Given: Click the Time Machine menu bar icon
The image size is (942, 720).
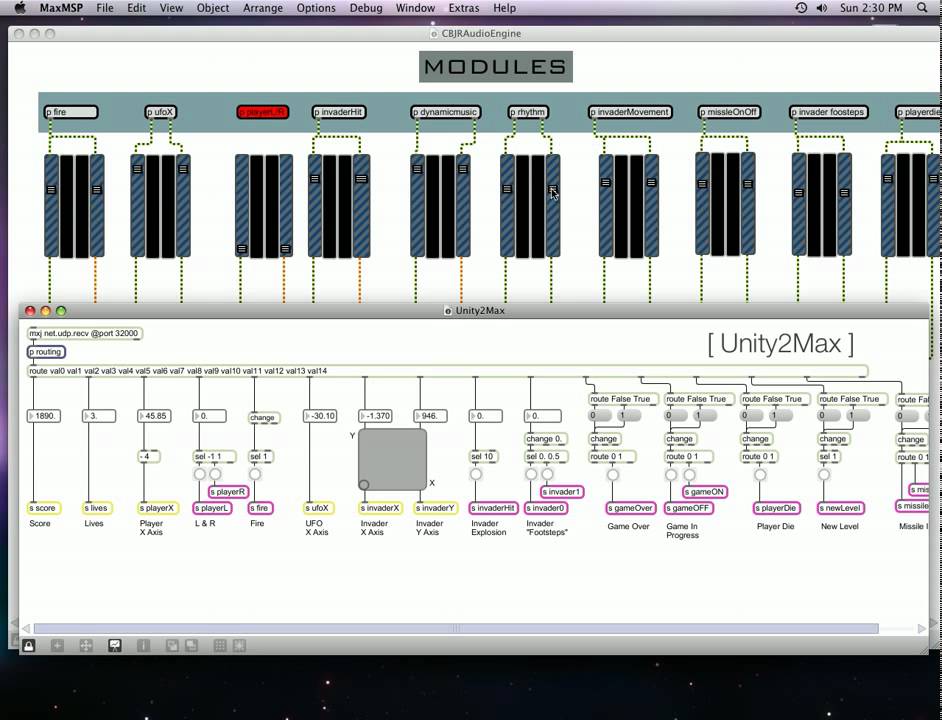Looking at the screenshot, I should coord(801,8).
